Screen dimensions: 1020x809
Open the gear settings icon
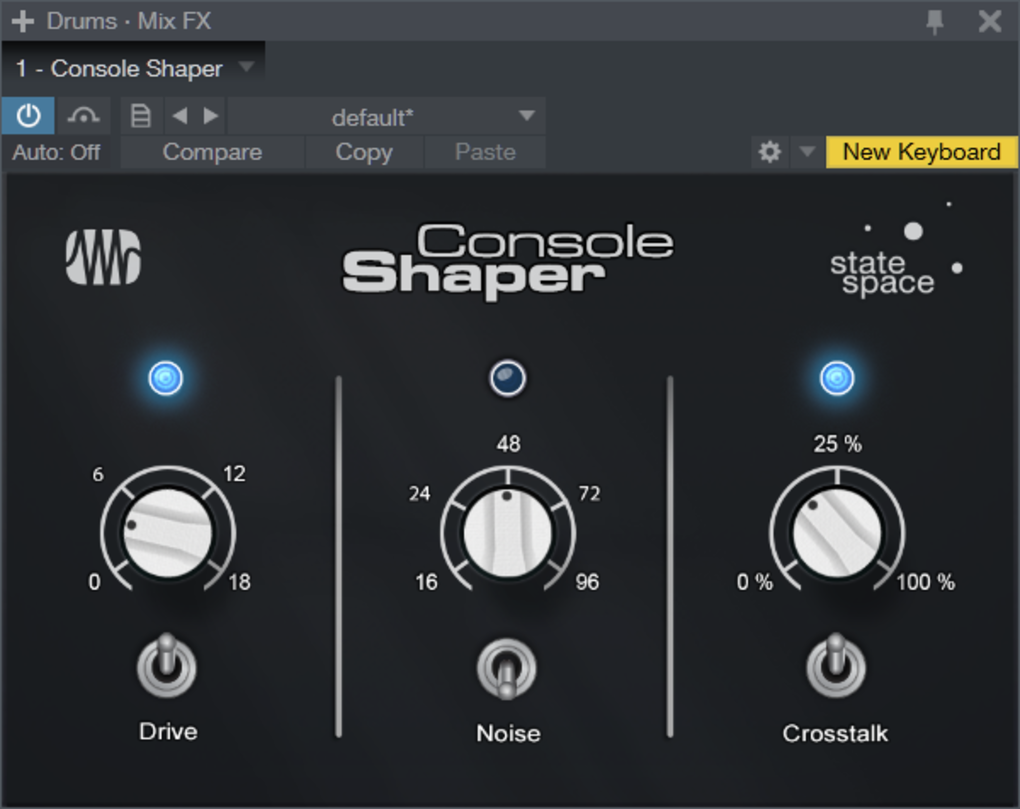click(x=770, y=152)
